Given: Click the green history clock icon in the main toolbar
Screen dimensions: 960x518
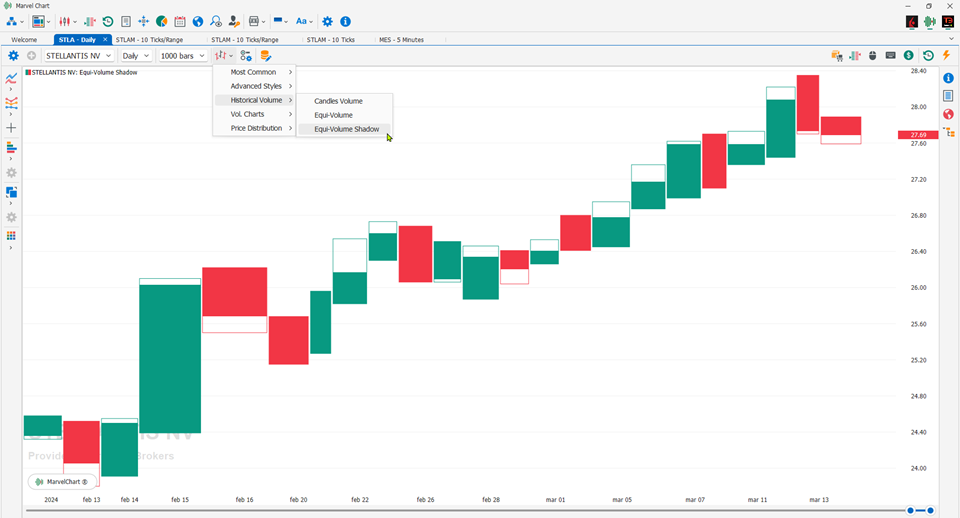Looking at the screenshot, I should (x=108, y=21).
